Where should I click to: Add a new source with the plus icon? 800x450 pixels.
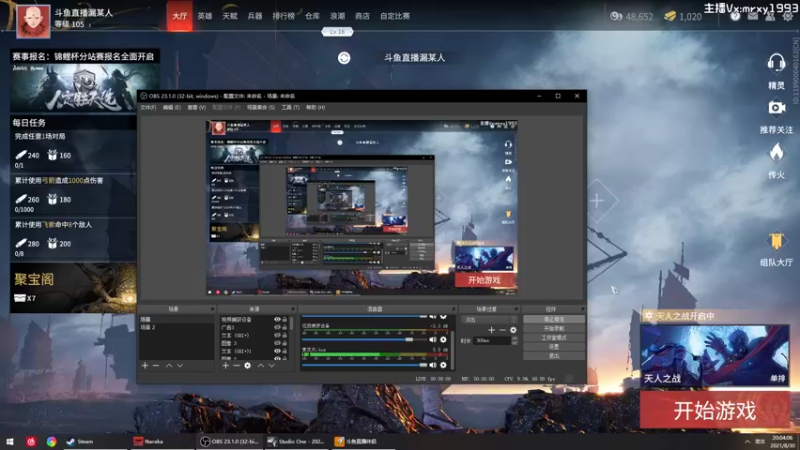[x=226, y=365]
